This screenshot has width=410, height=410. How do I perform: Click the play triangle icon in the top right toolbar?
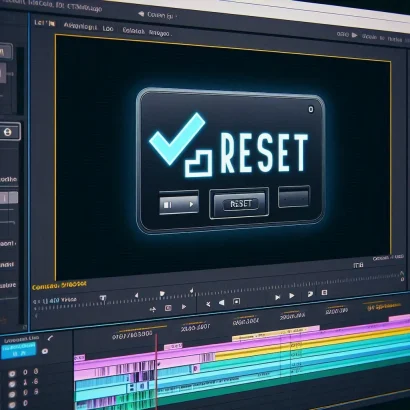pyautogui.click(x=354, y=35)
